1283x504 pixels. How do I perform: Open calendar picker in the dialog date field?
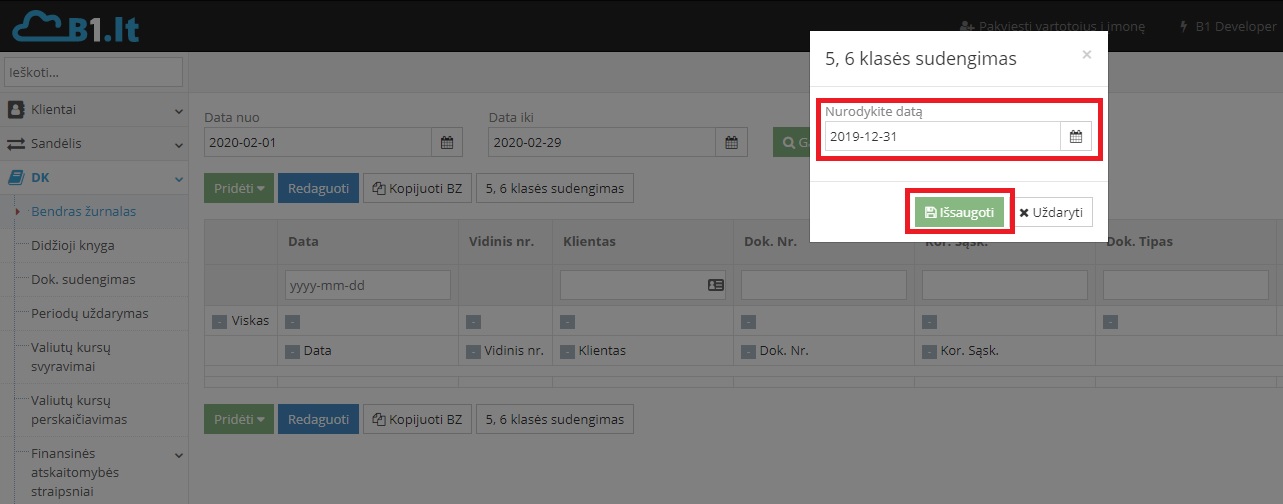[1075, 137]
